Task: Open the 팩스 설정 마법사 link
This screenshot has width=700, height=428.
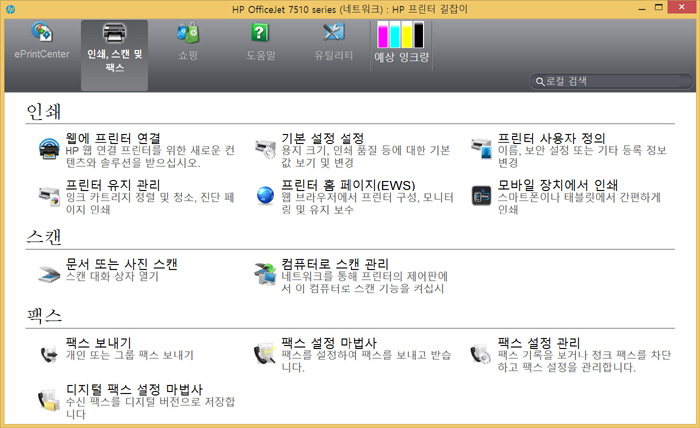Action: pyautogui.click(x=329, y=343)
